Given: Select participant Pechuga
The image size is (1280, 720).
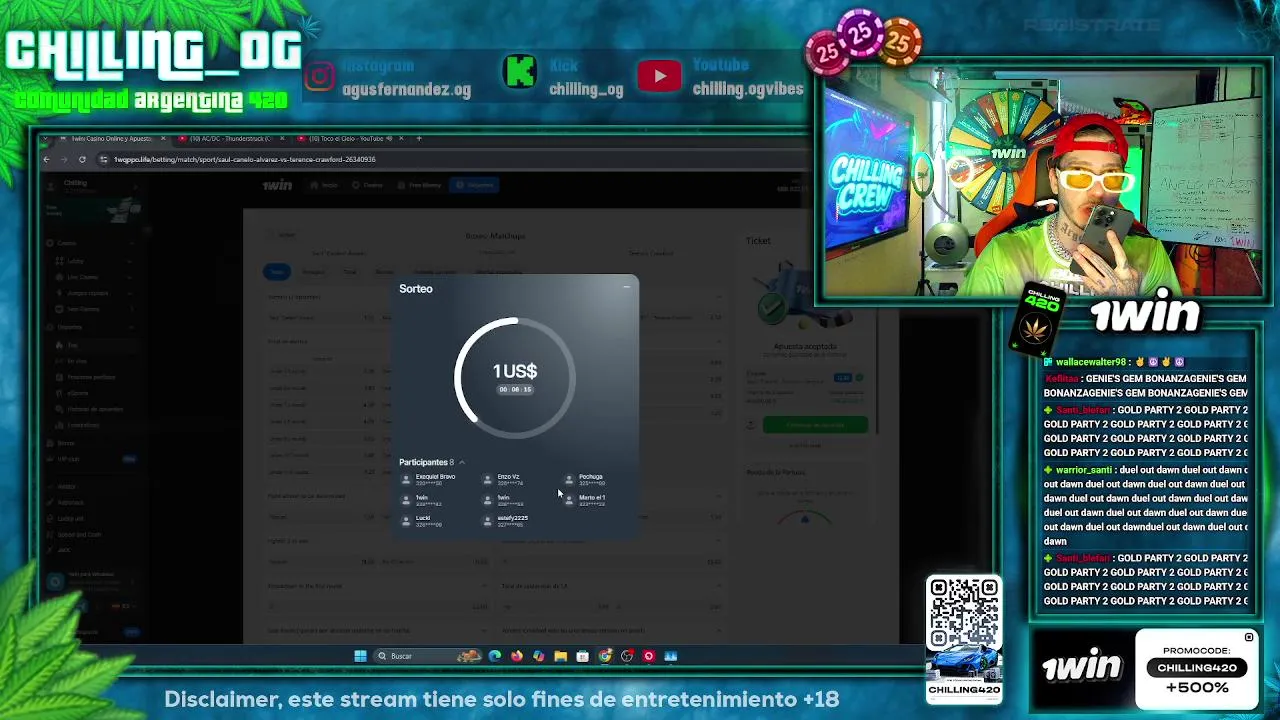Looking at the screenshot, I should pyautogui.click(x=586, y=480).
